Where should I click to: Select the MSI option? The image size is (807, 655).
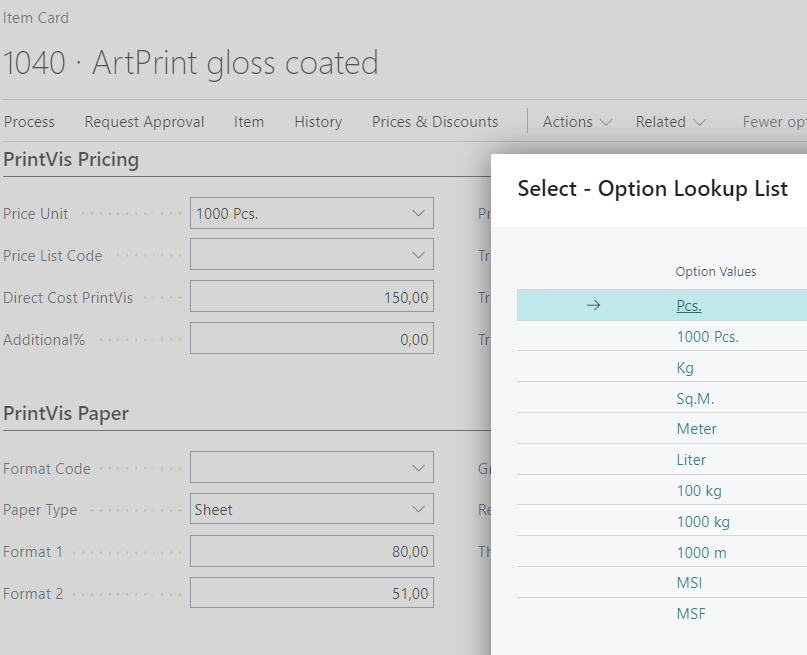tap(689, 582)
